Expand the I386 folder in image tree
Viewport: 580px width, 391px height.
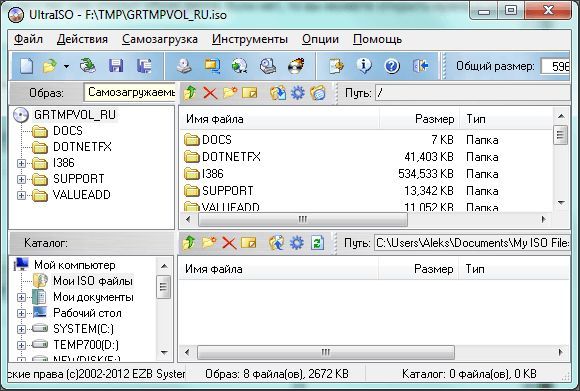point(21,163)
